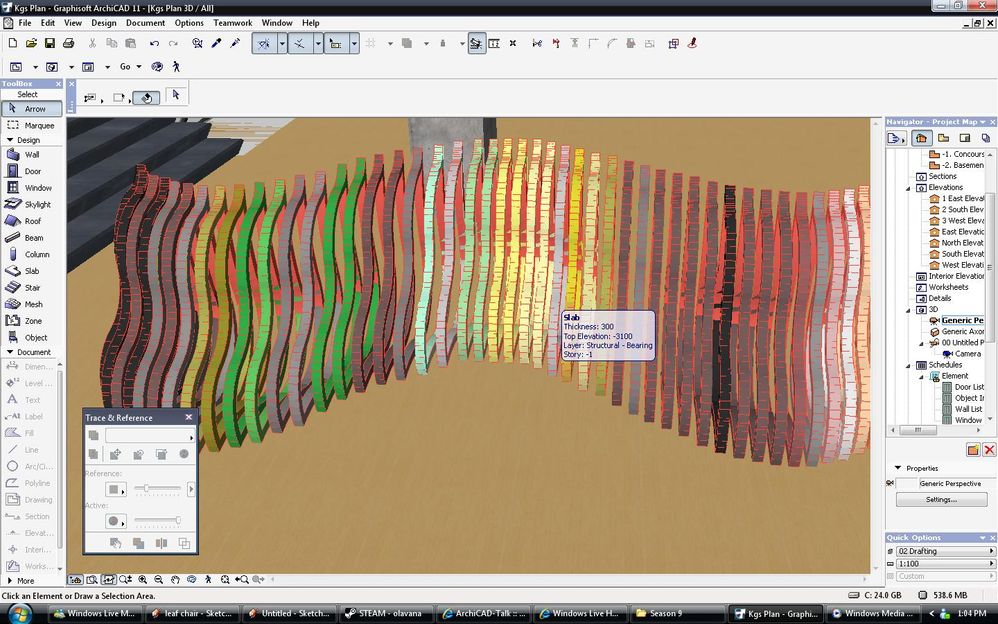The width and height of the screenshot is (998, 624).
Task: Select the Roof tool
Action: click(32, 221)
